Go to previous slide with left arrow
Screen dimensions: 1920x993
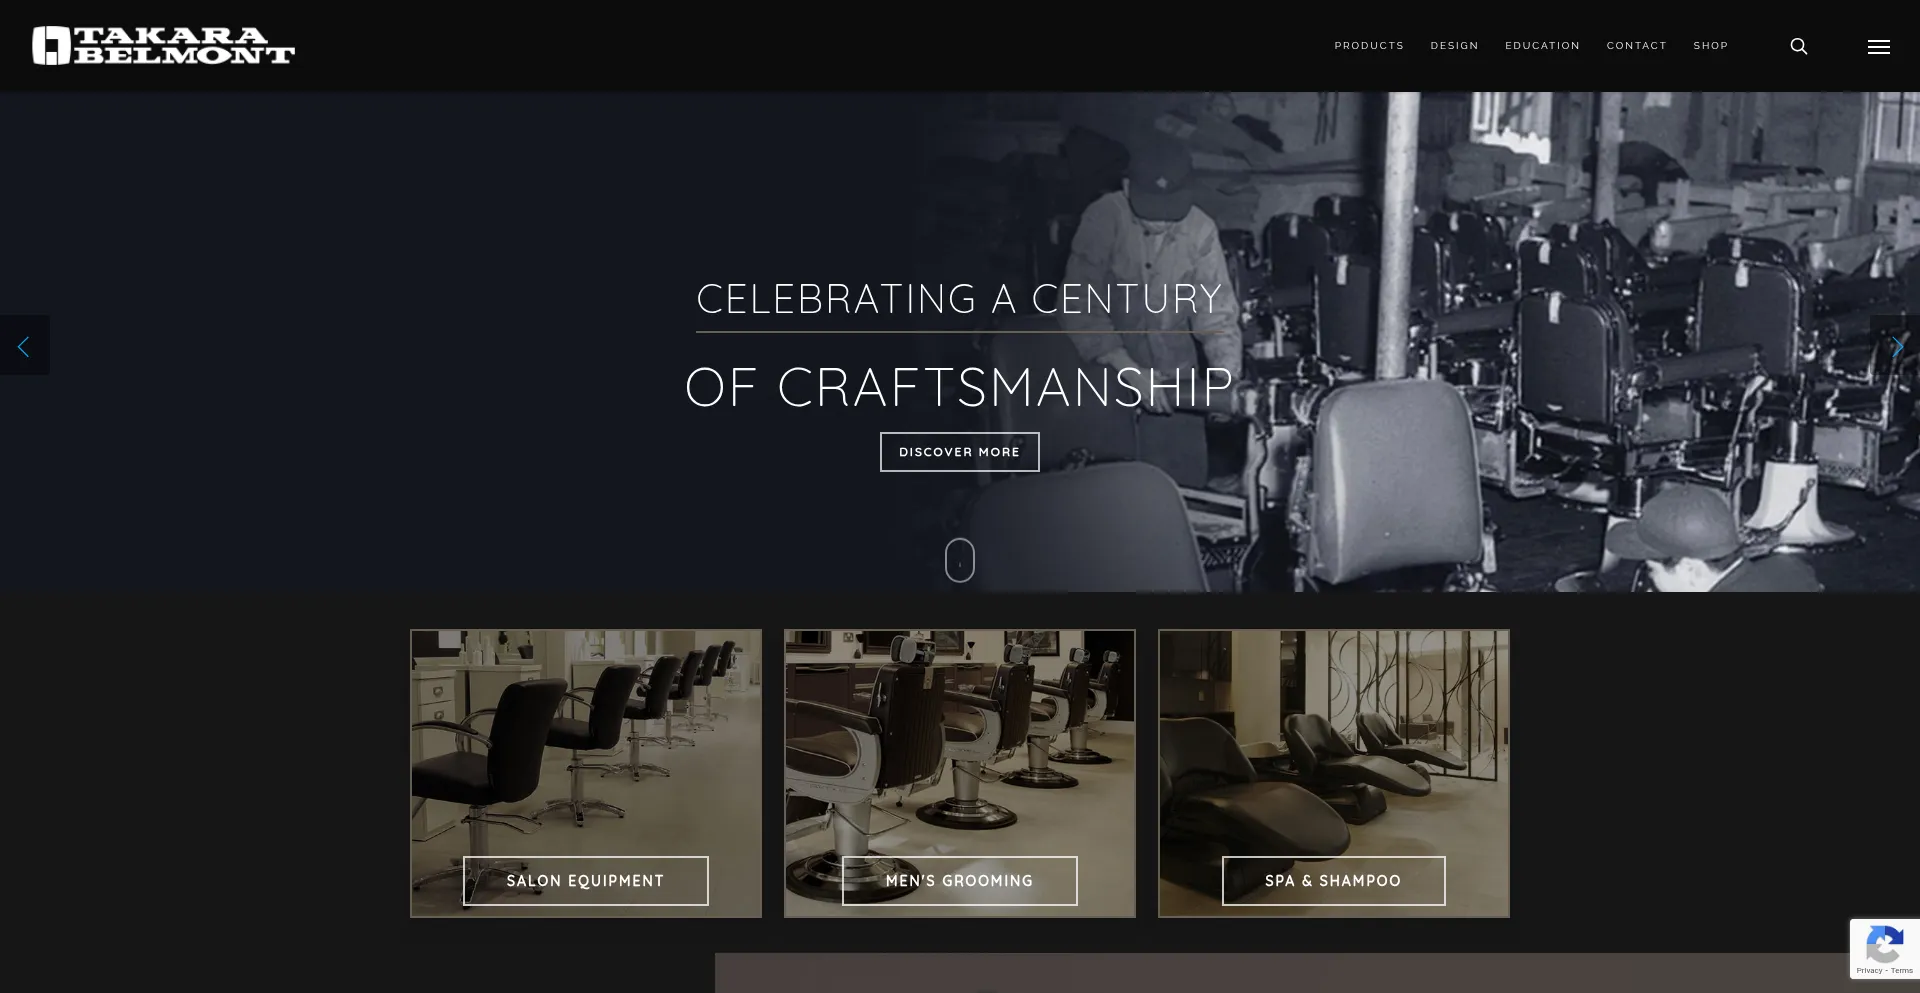point(24,346)
